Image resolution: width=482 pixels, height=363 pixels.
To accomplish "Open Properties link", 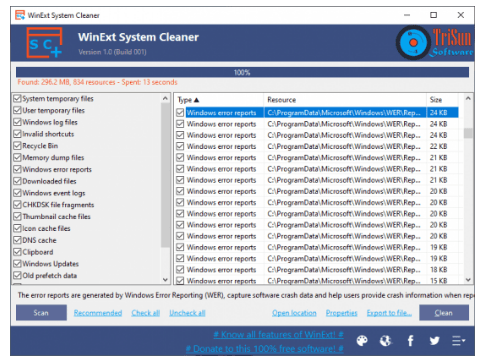I will 341,313.
